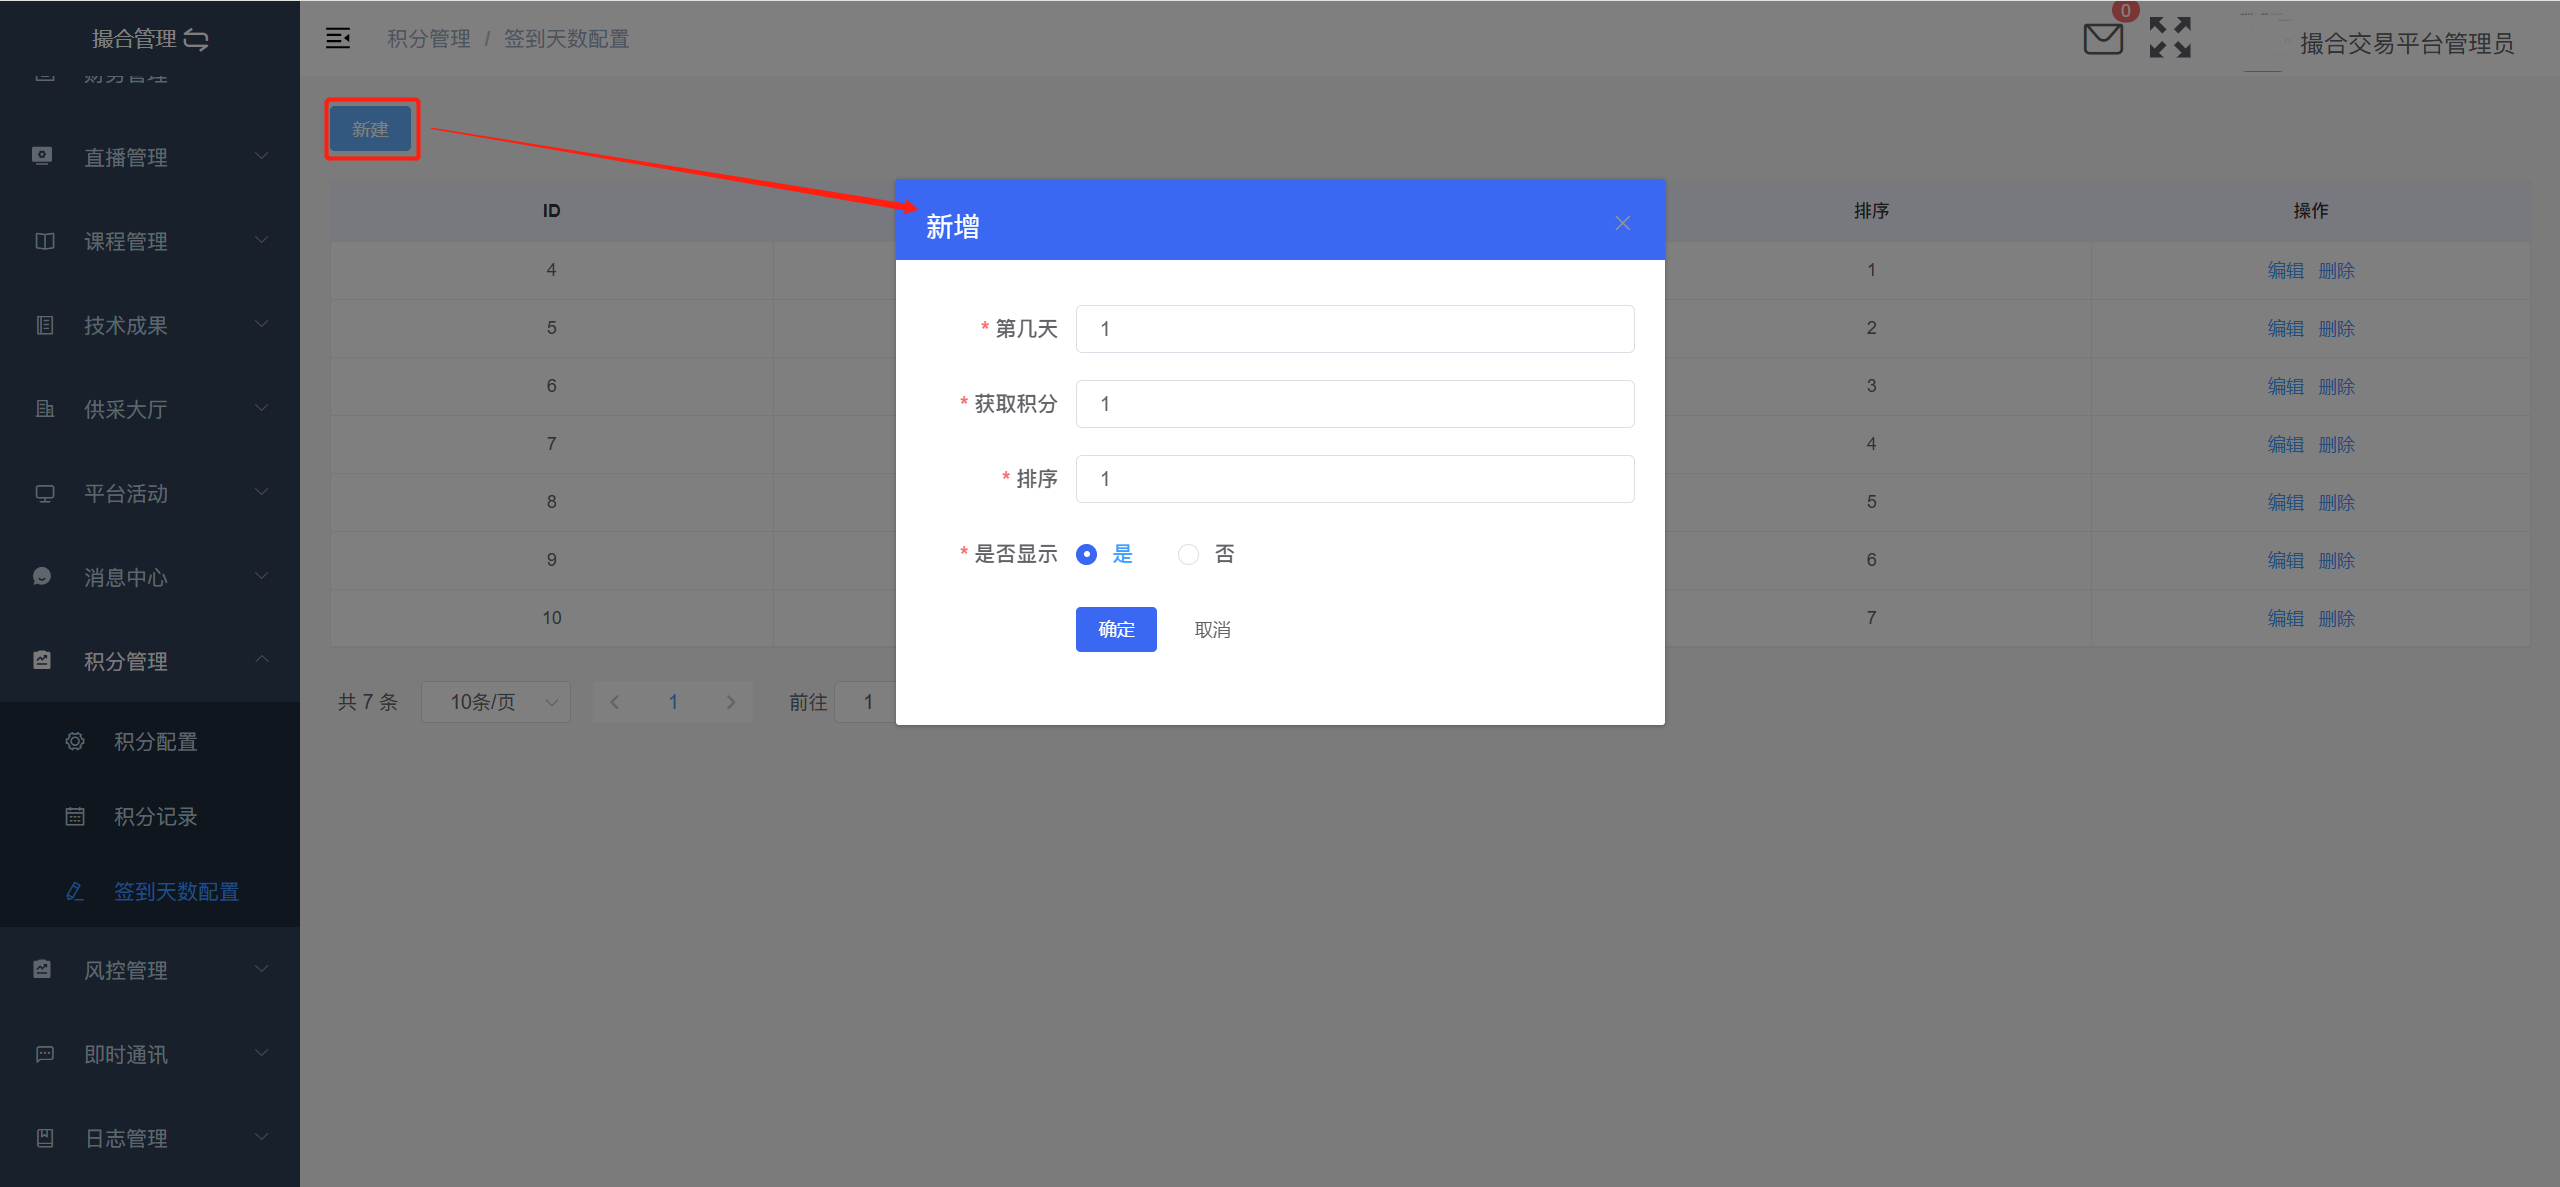
Task: Select the 是 radio button
Action: point(1087,555)
